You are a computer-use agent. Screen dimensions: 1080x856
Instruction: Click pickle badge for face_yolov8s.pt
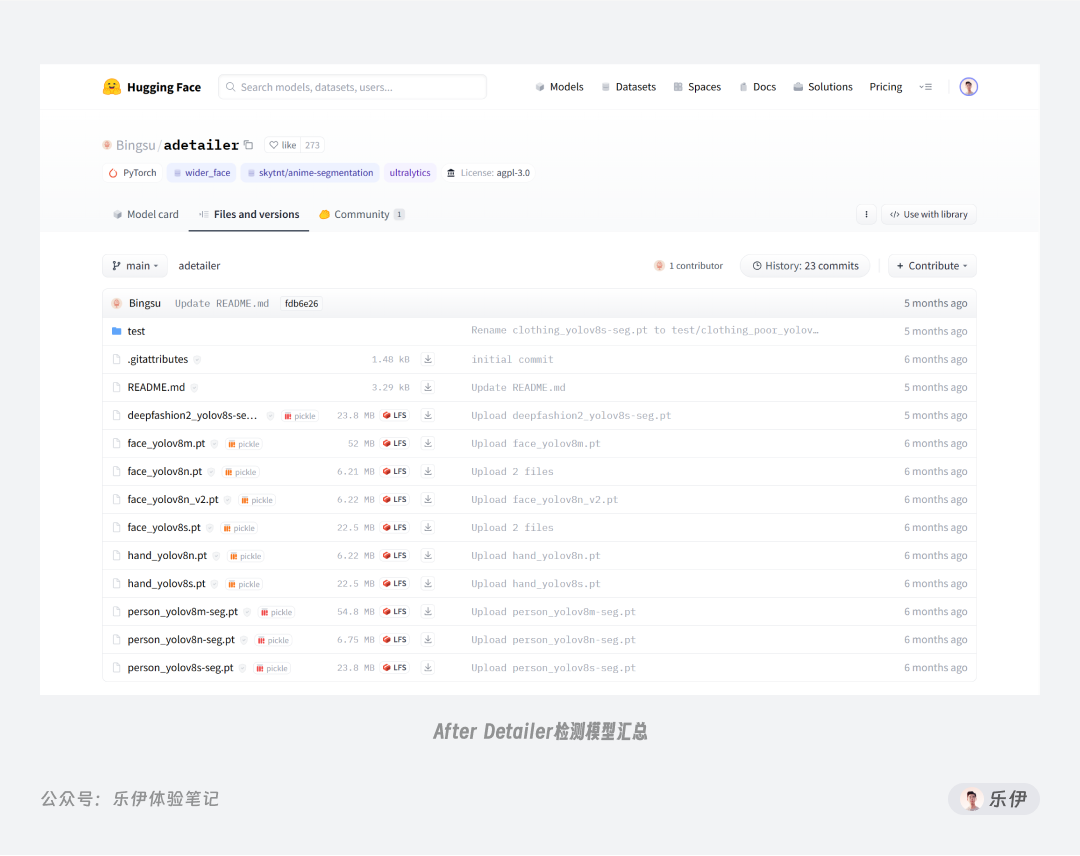(239, 528)
